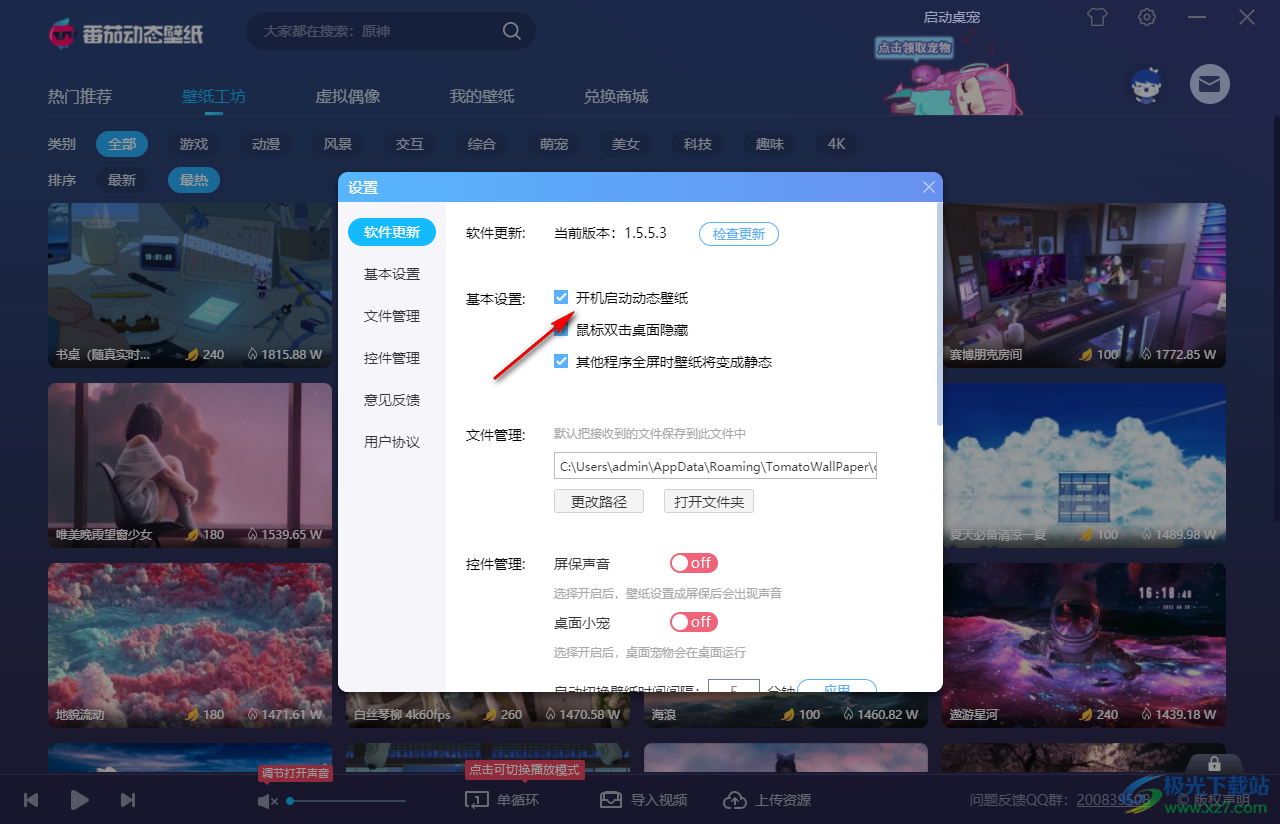
Task: Filter by 萌宠 category
Action: pos(554,144)
